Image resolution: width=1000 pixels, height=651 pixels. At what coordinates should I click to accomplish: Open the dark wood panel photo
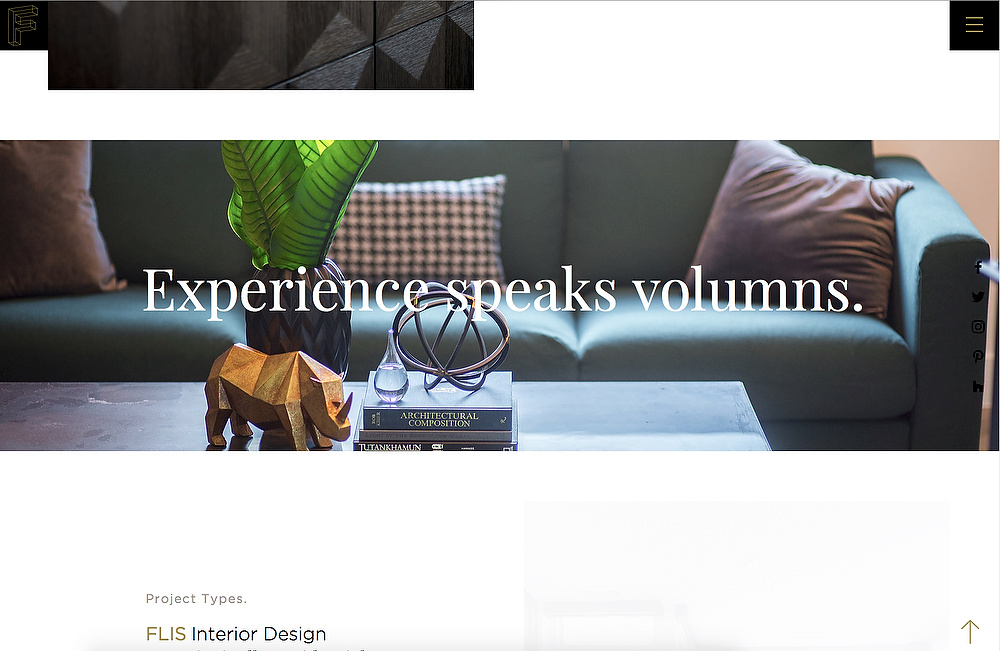click(x=261, y=45)
